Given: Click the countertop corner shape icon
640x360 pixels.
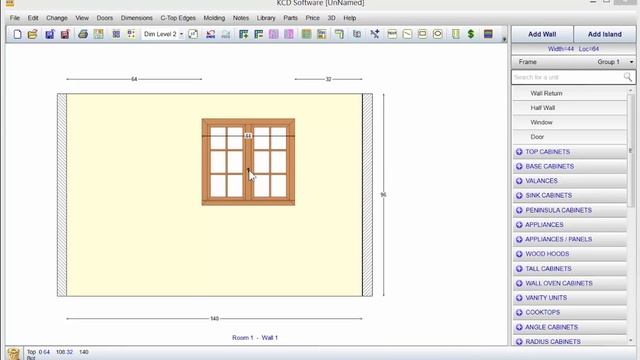Looking at the screenshot, I should [339, 34].
